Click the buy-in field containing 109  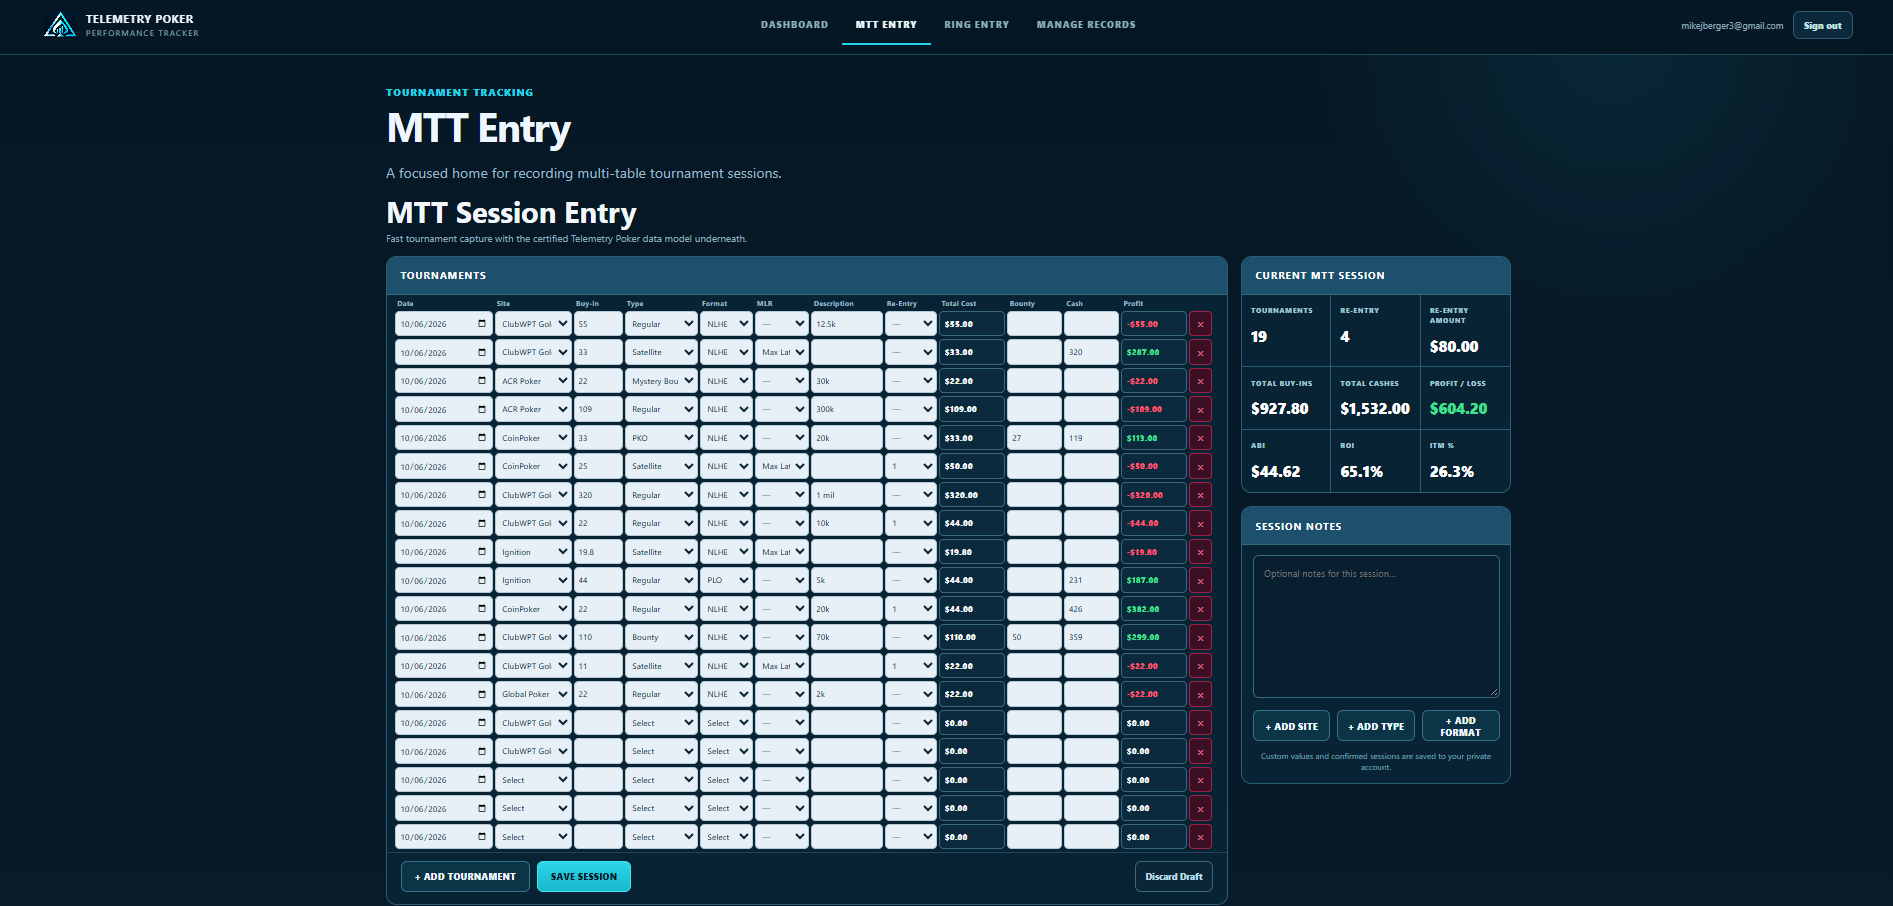[598, 409]
